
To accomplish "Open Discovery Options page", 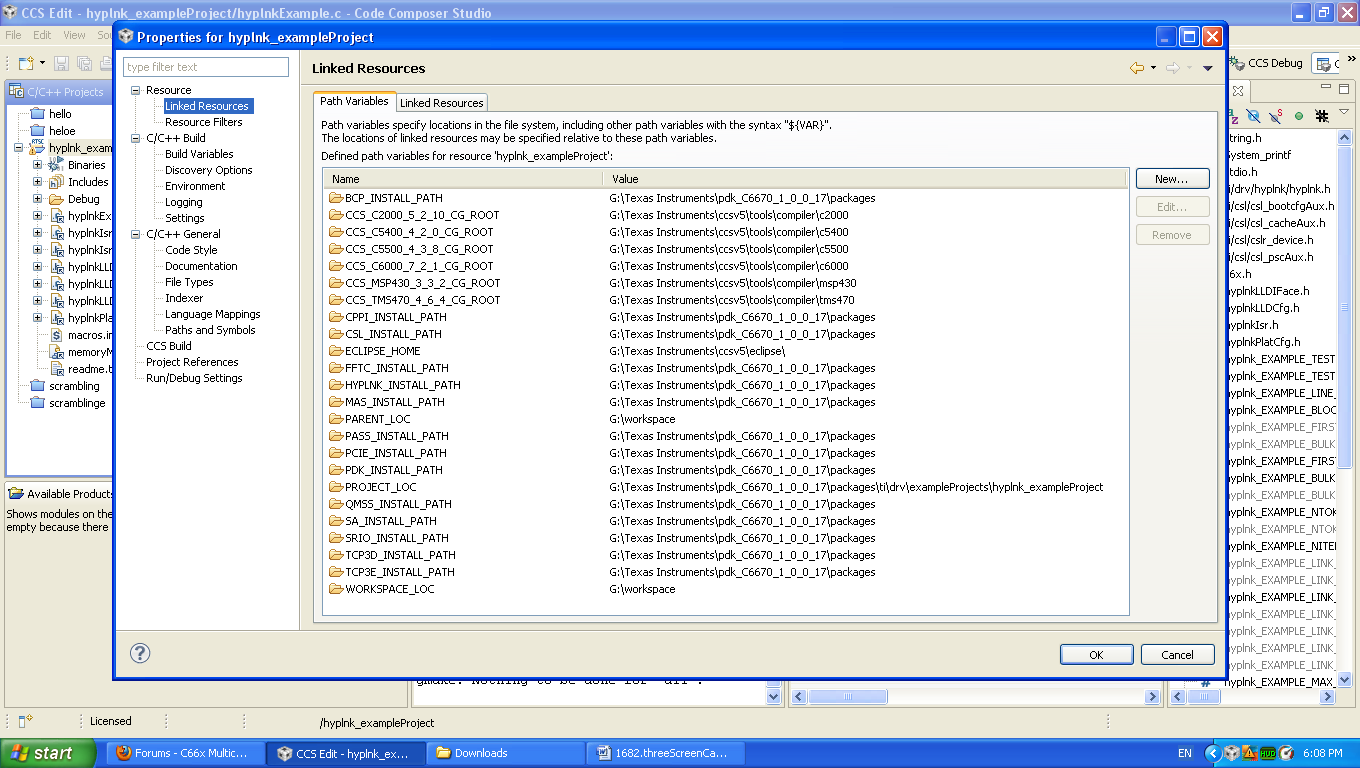I will (208, 170).
